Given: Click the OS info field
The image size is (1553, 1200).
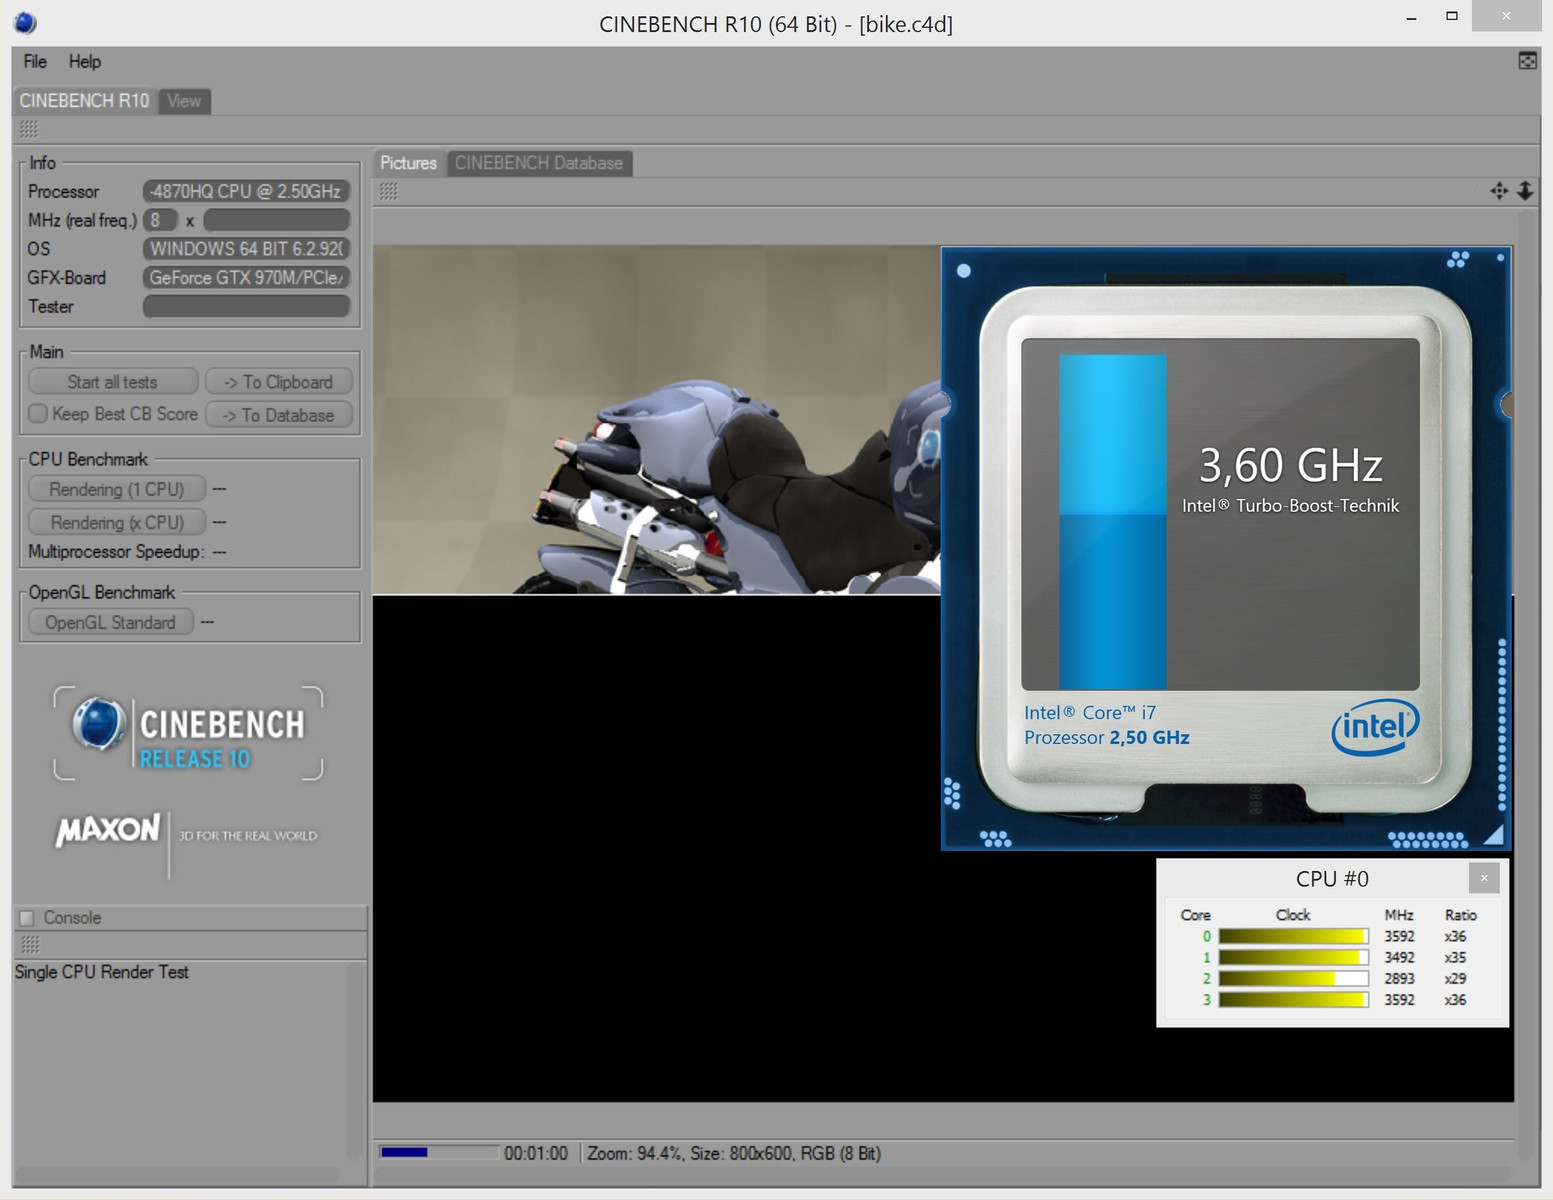Looking at the screenshot, I should [246, 248].
